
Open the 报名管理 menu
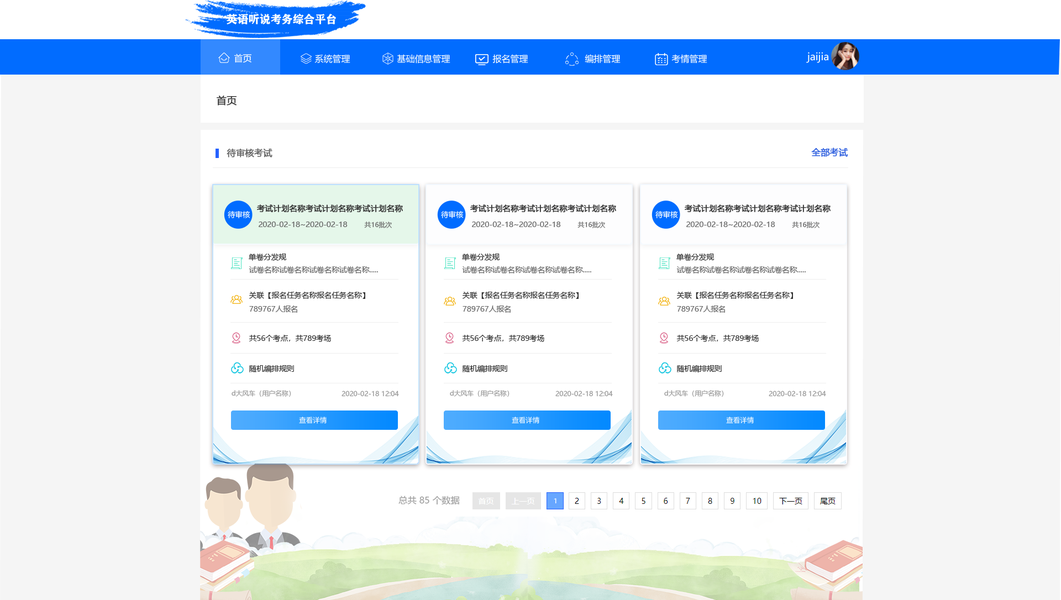[x=501, y=59]
